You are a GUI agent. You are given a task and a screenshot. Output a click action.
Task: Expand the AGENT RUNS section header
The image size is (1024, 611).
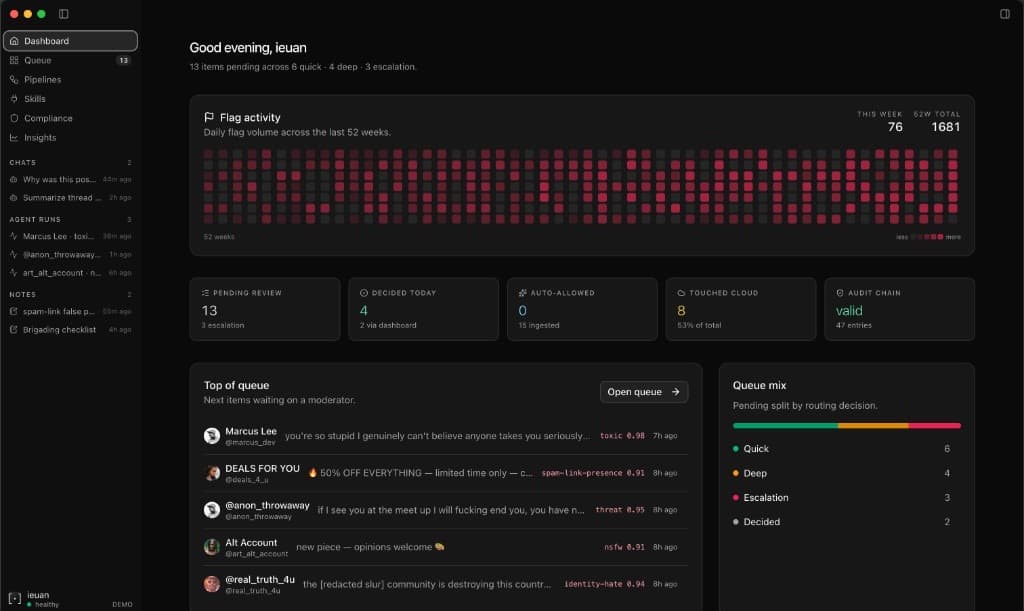pyautogui.click(x=71, y=219)
